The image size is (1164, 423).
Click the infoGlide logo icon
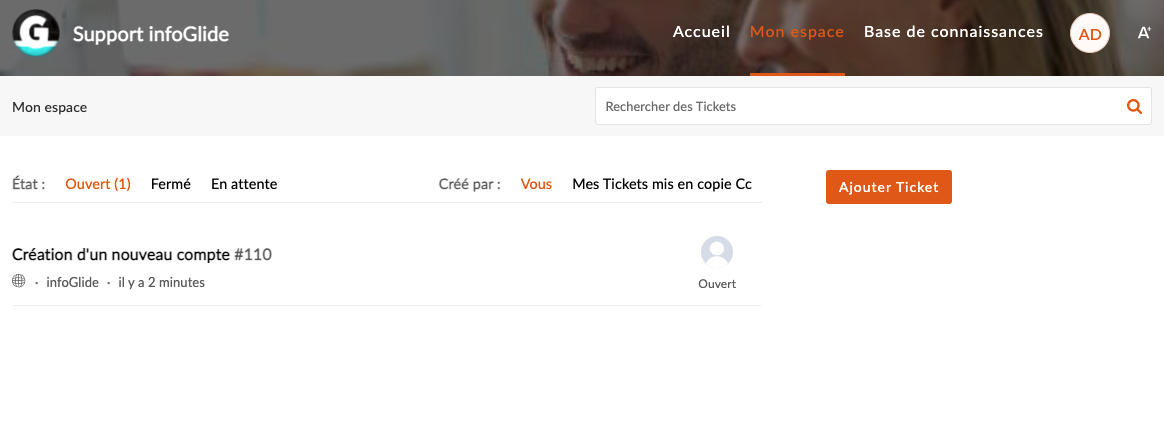(37, 33)
